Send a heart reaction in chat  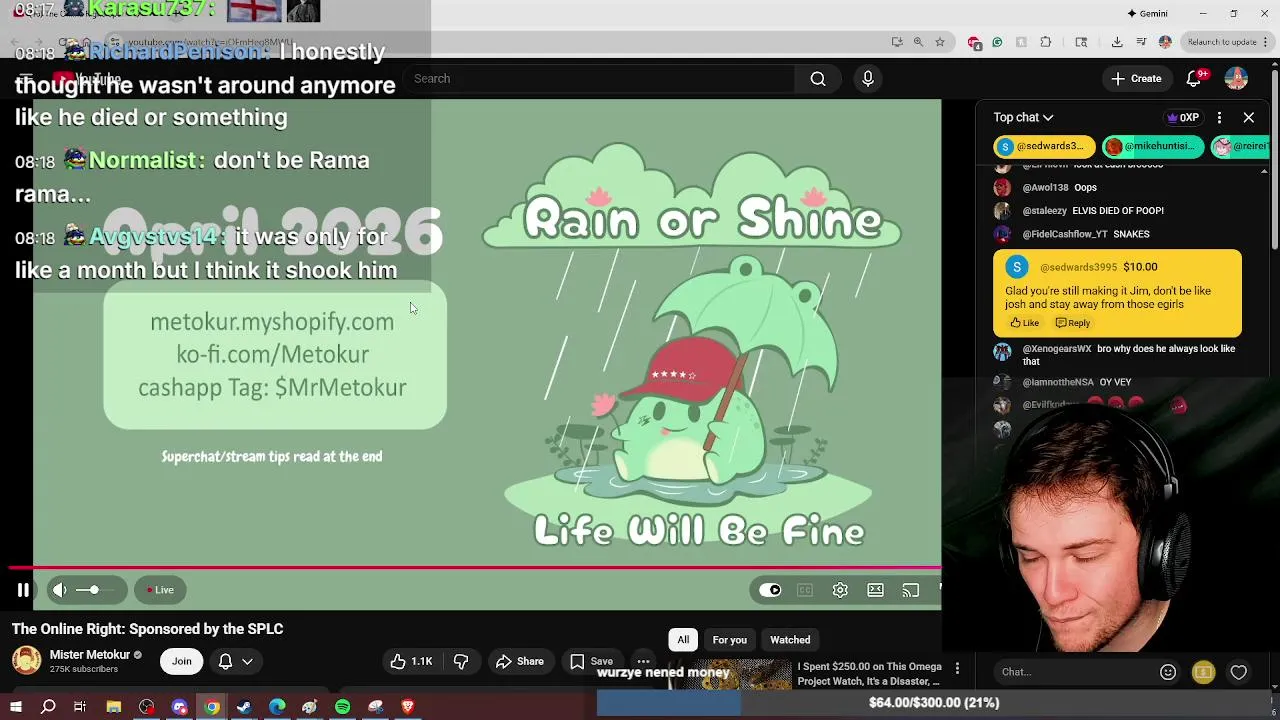coord(1239,672)
